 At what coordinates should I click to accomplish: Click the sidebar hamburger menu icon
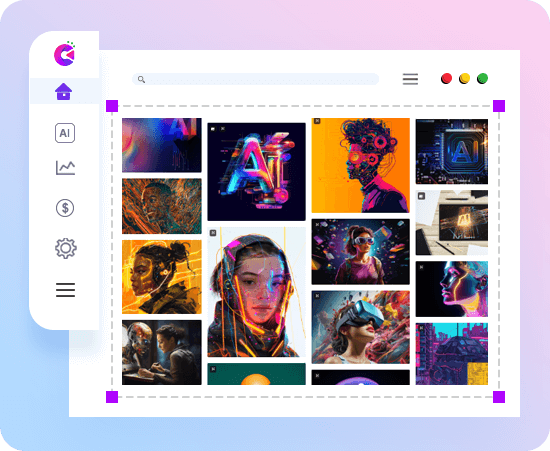click(x=65, y=290)
